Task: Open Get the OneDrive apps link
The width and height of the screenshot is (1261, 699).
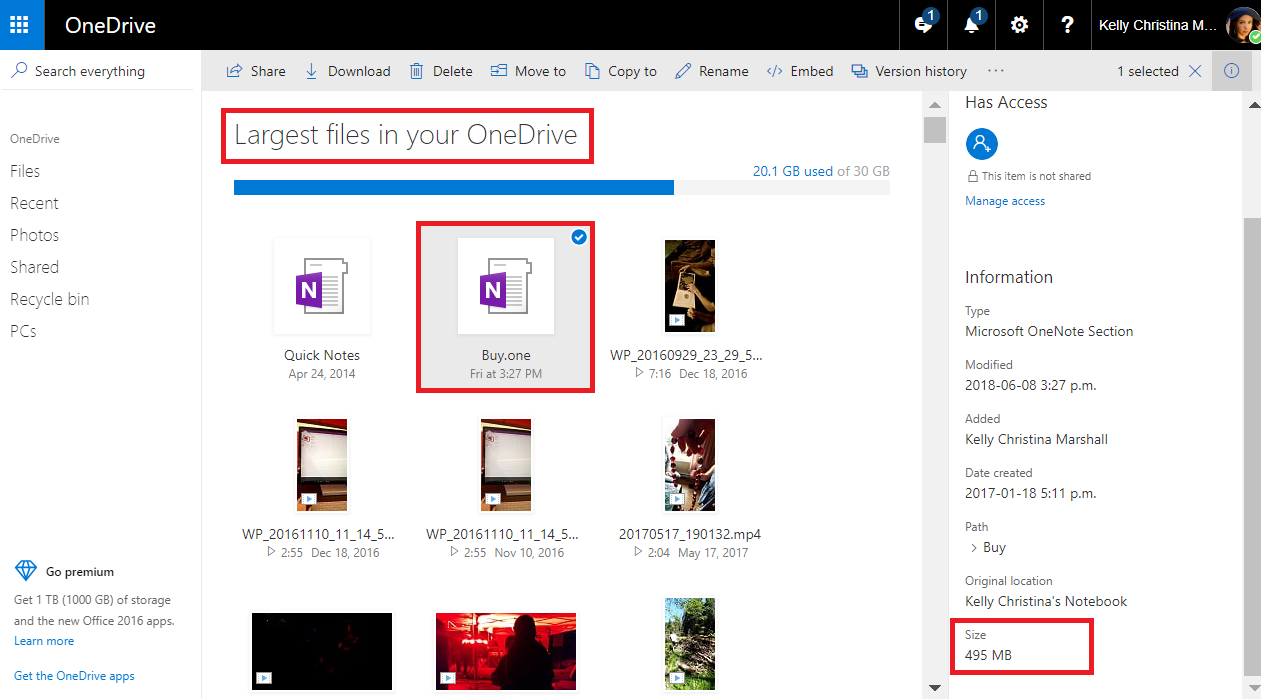Action: point(74,675)
